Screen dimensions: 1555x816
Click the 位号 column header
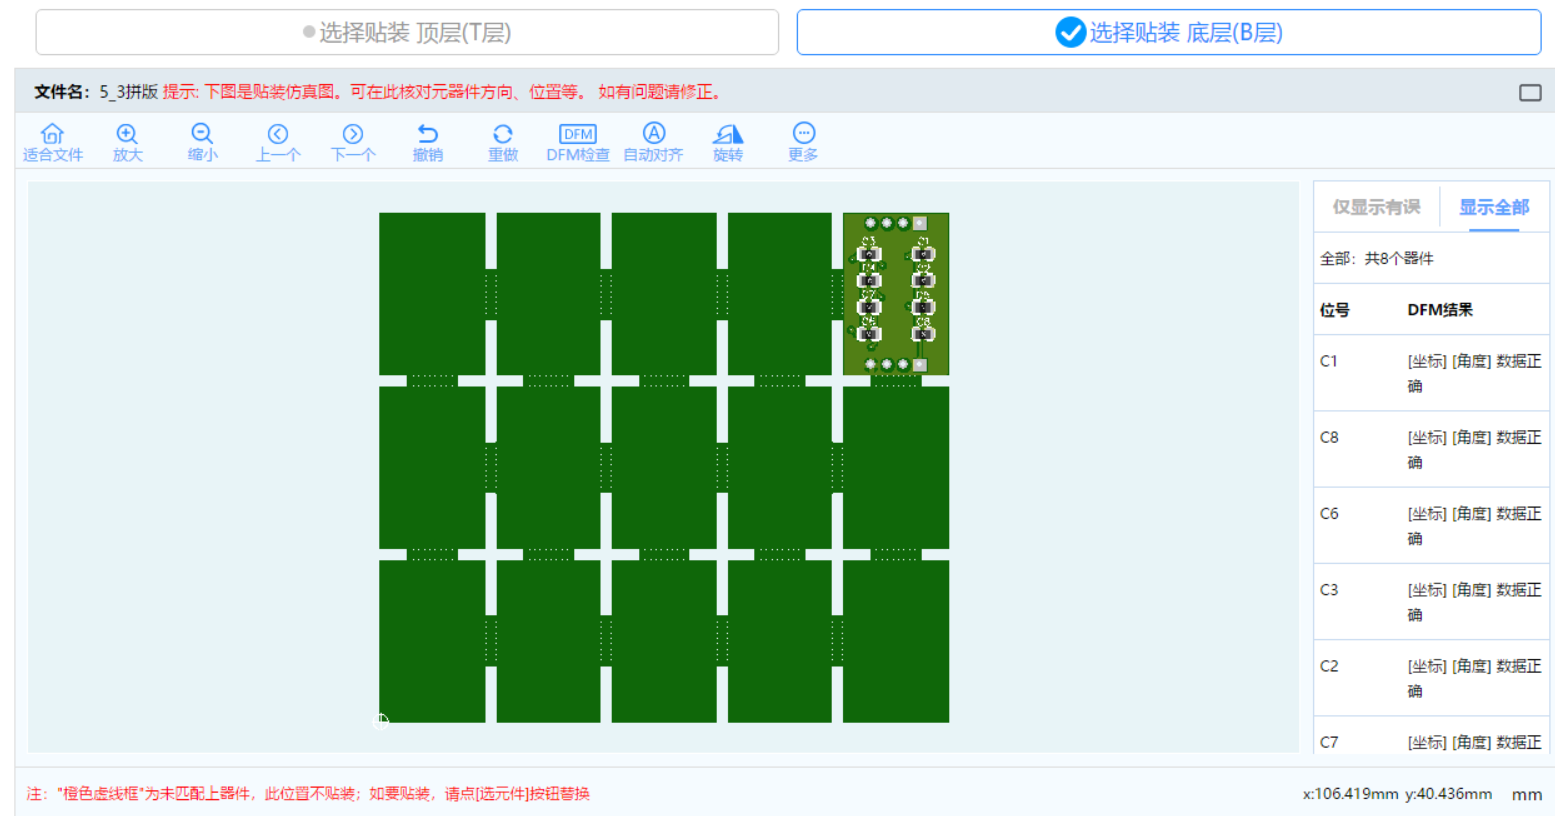tap(1335, 309)
